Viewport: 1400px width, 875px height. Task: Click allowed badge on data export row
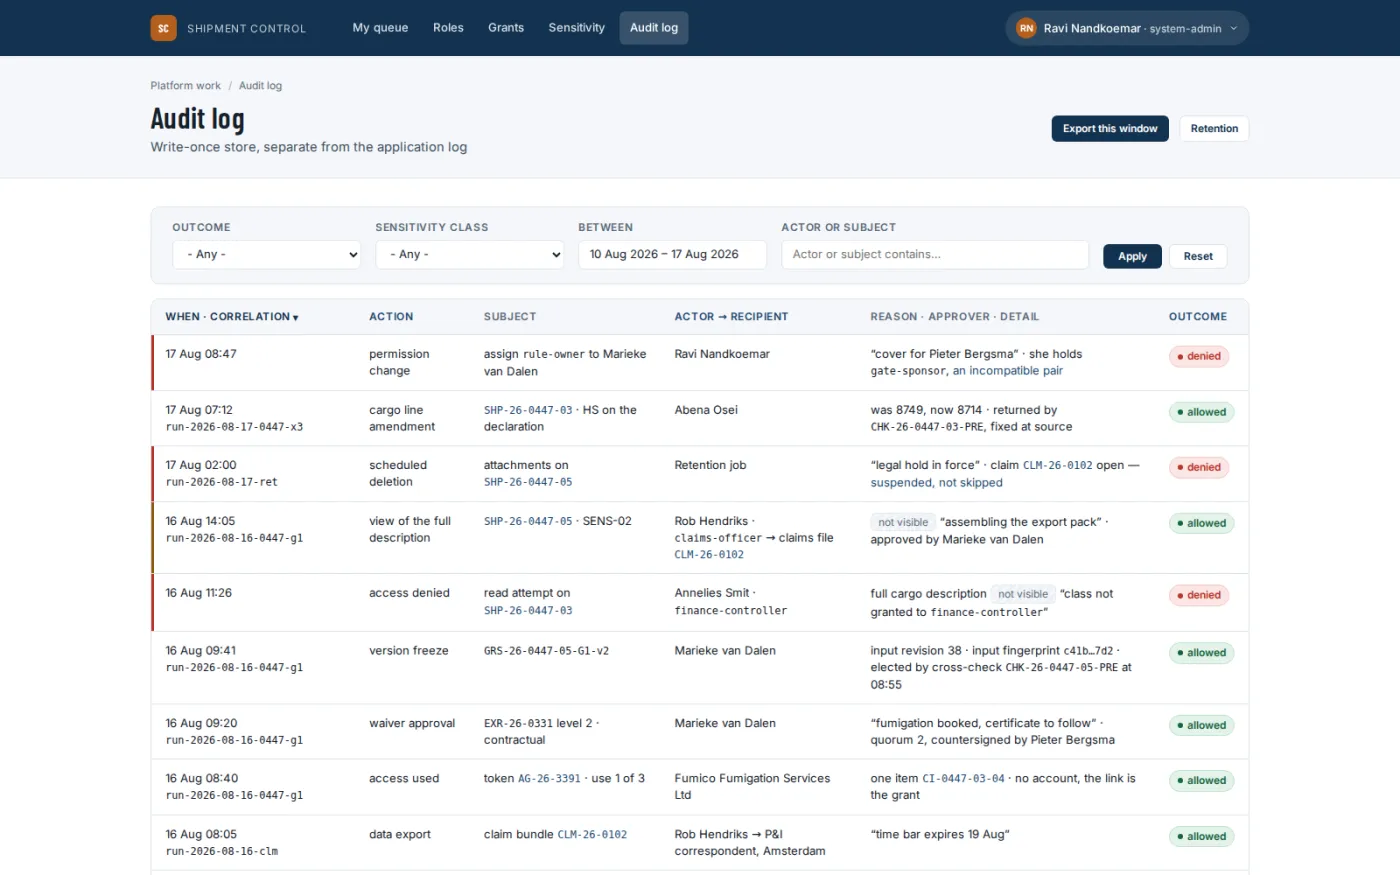(1201, 837)
